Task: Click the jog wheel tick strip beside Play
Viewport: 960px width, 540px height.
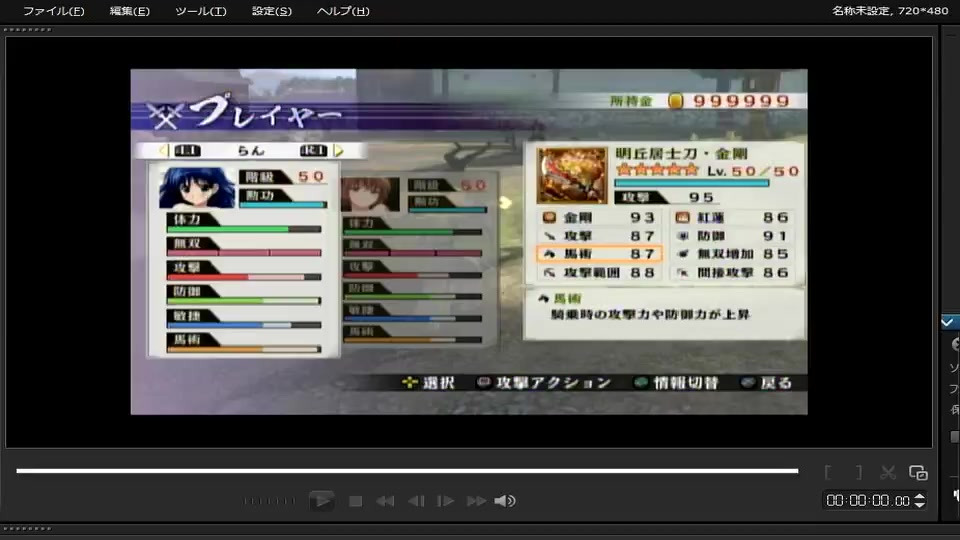Action: coord(270,501)
